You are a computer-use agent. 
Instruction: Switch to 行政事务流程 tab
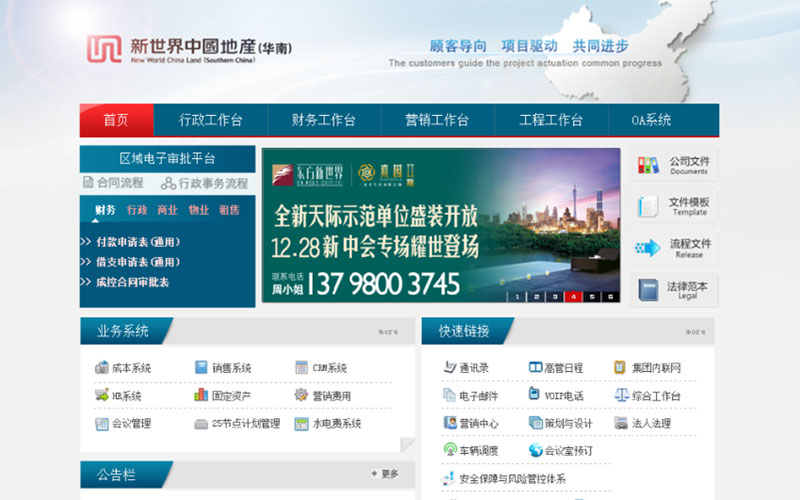pyautogui.click(x=205, y=183)
